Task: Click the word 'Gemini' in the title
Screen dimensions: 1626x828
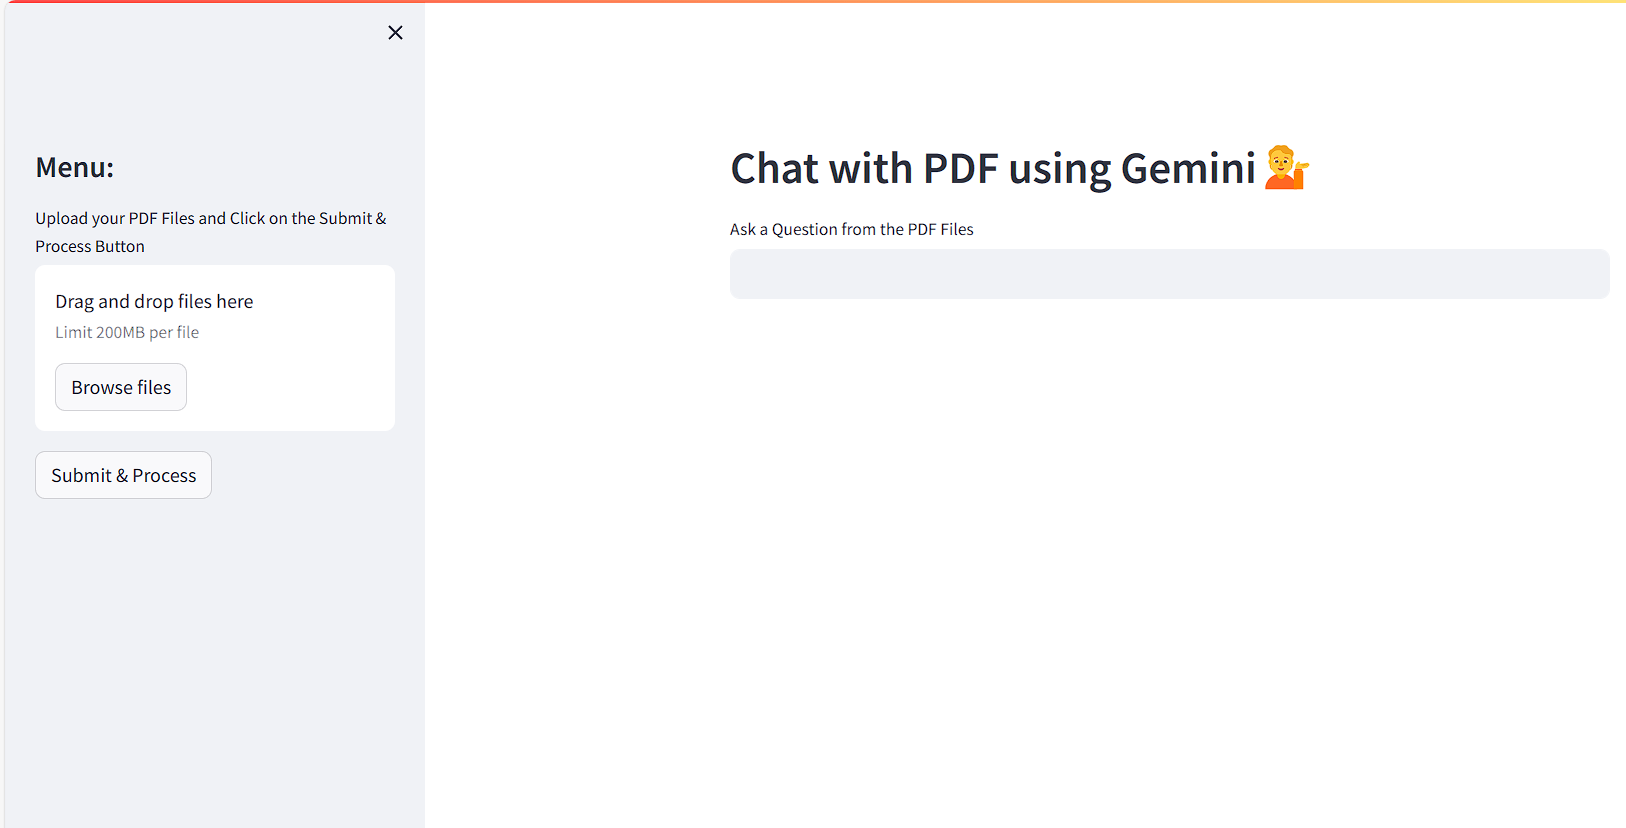Action: 1188,169
